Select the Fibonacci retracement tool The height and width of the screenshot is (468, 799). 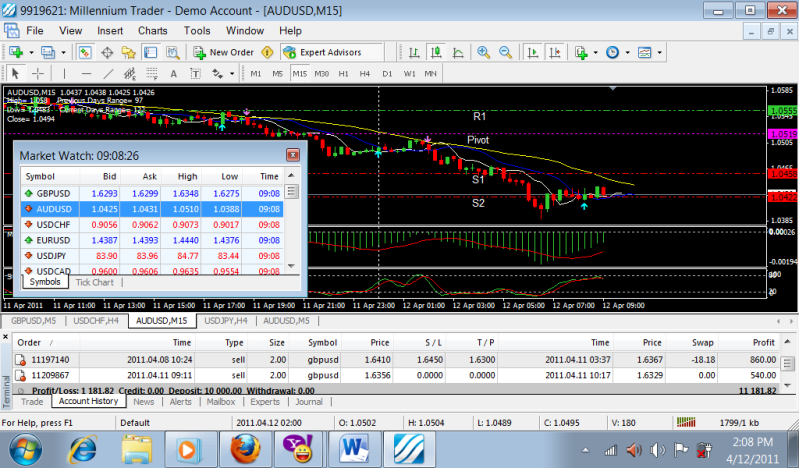(152, 74)
